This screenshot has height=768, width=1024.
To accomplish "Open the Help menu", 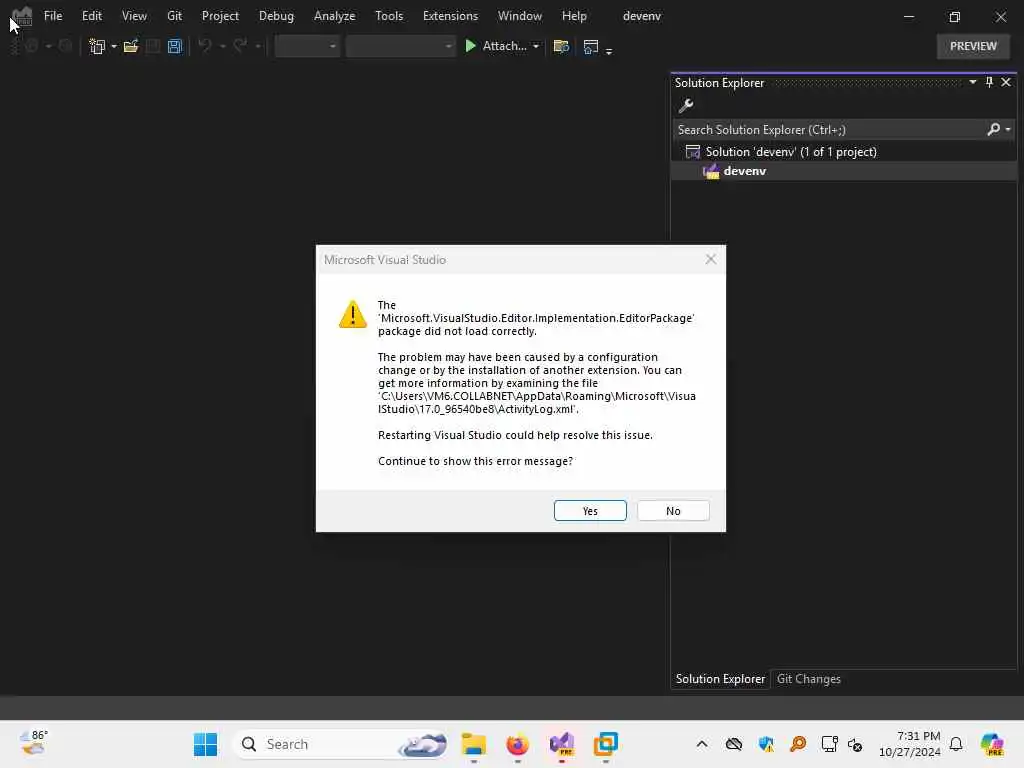I will 574,16.
